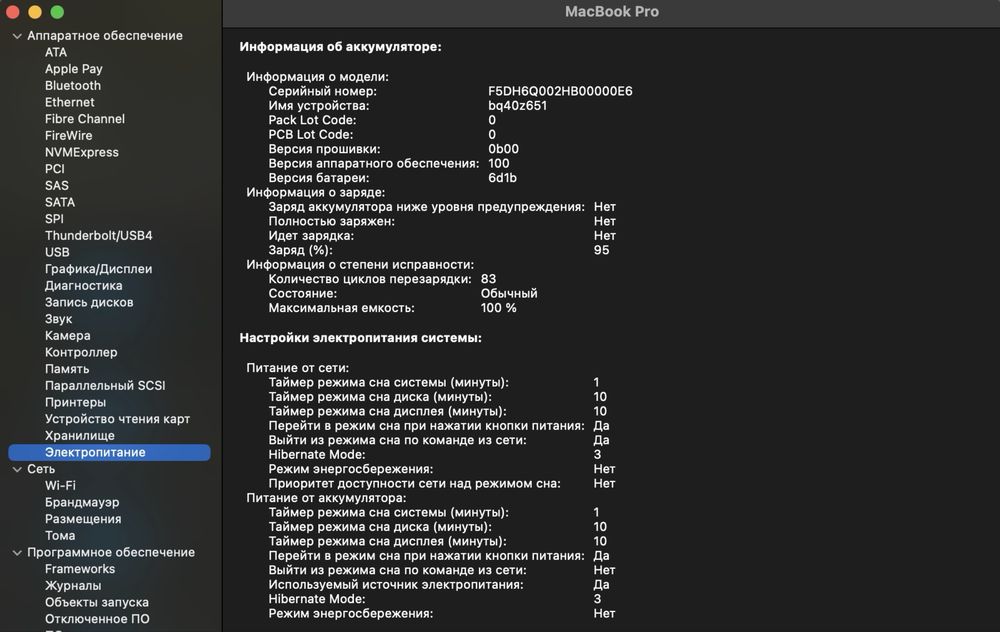
Task: Click the battery version 6d1b
Action: click(502, 178)
